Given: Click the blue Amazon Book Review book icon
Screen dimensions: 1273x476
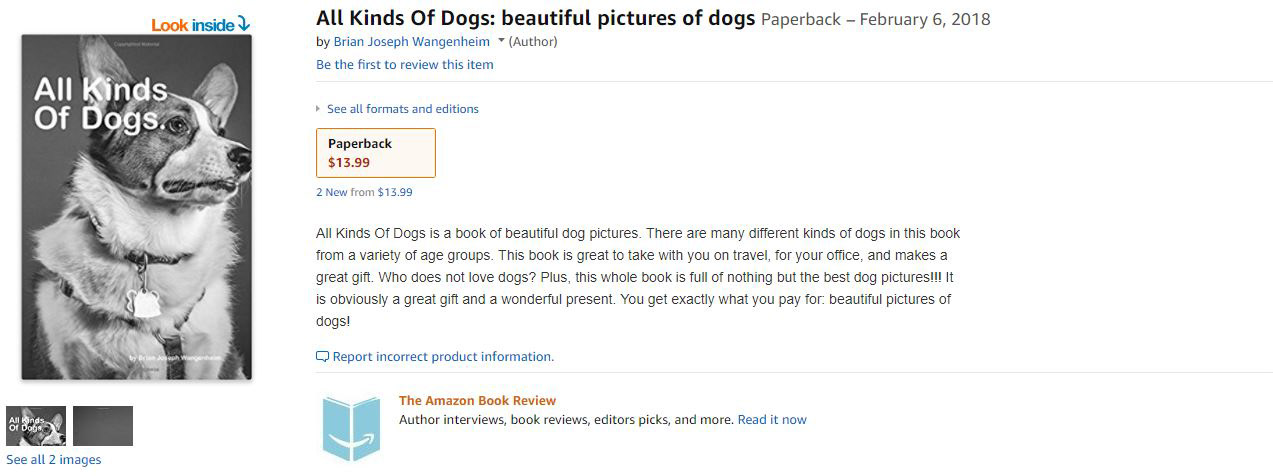Looking at the screenshot, I should [351, 428].
